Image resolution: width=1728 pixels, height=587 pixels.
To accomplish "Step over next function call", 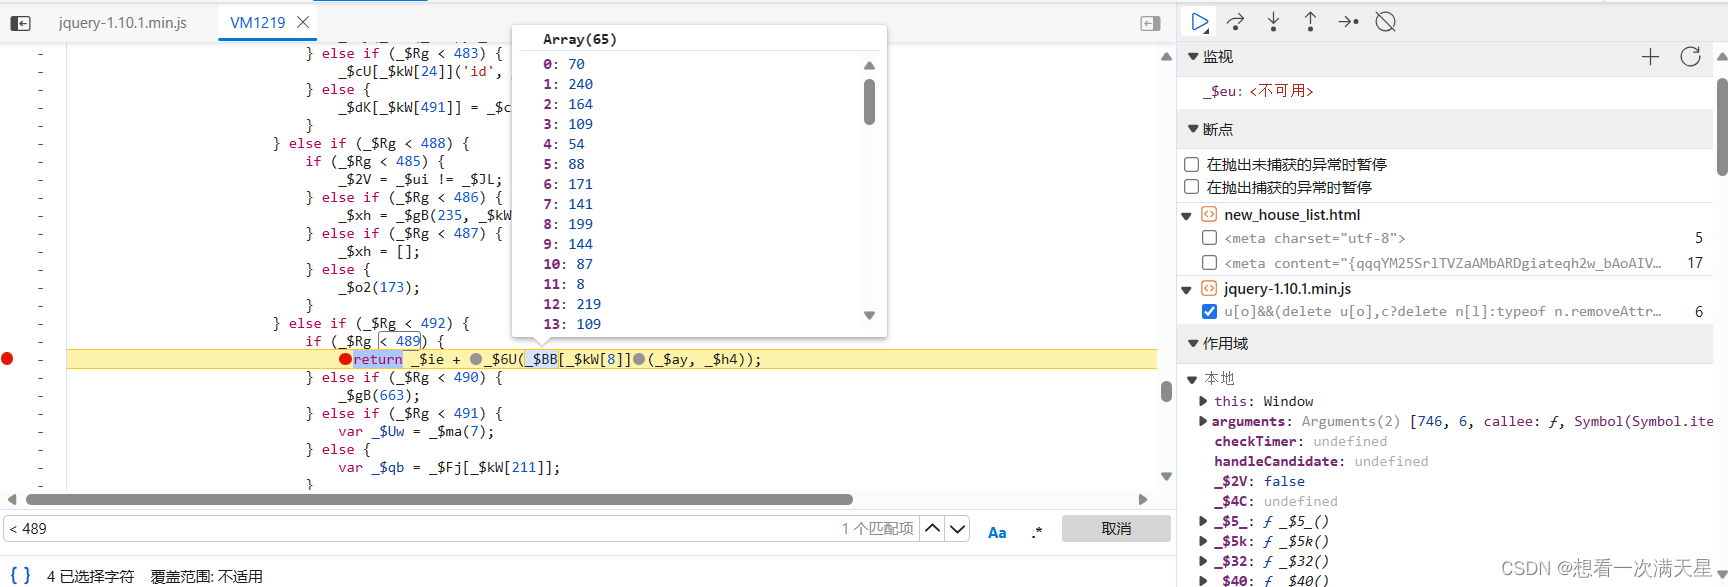I will coord(1236,22).
